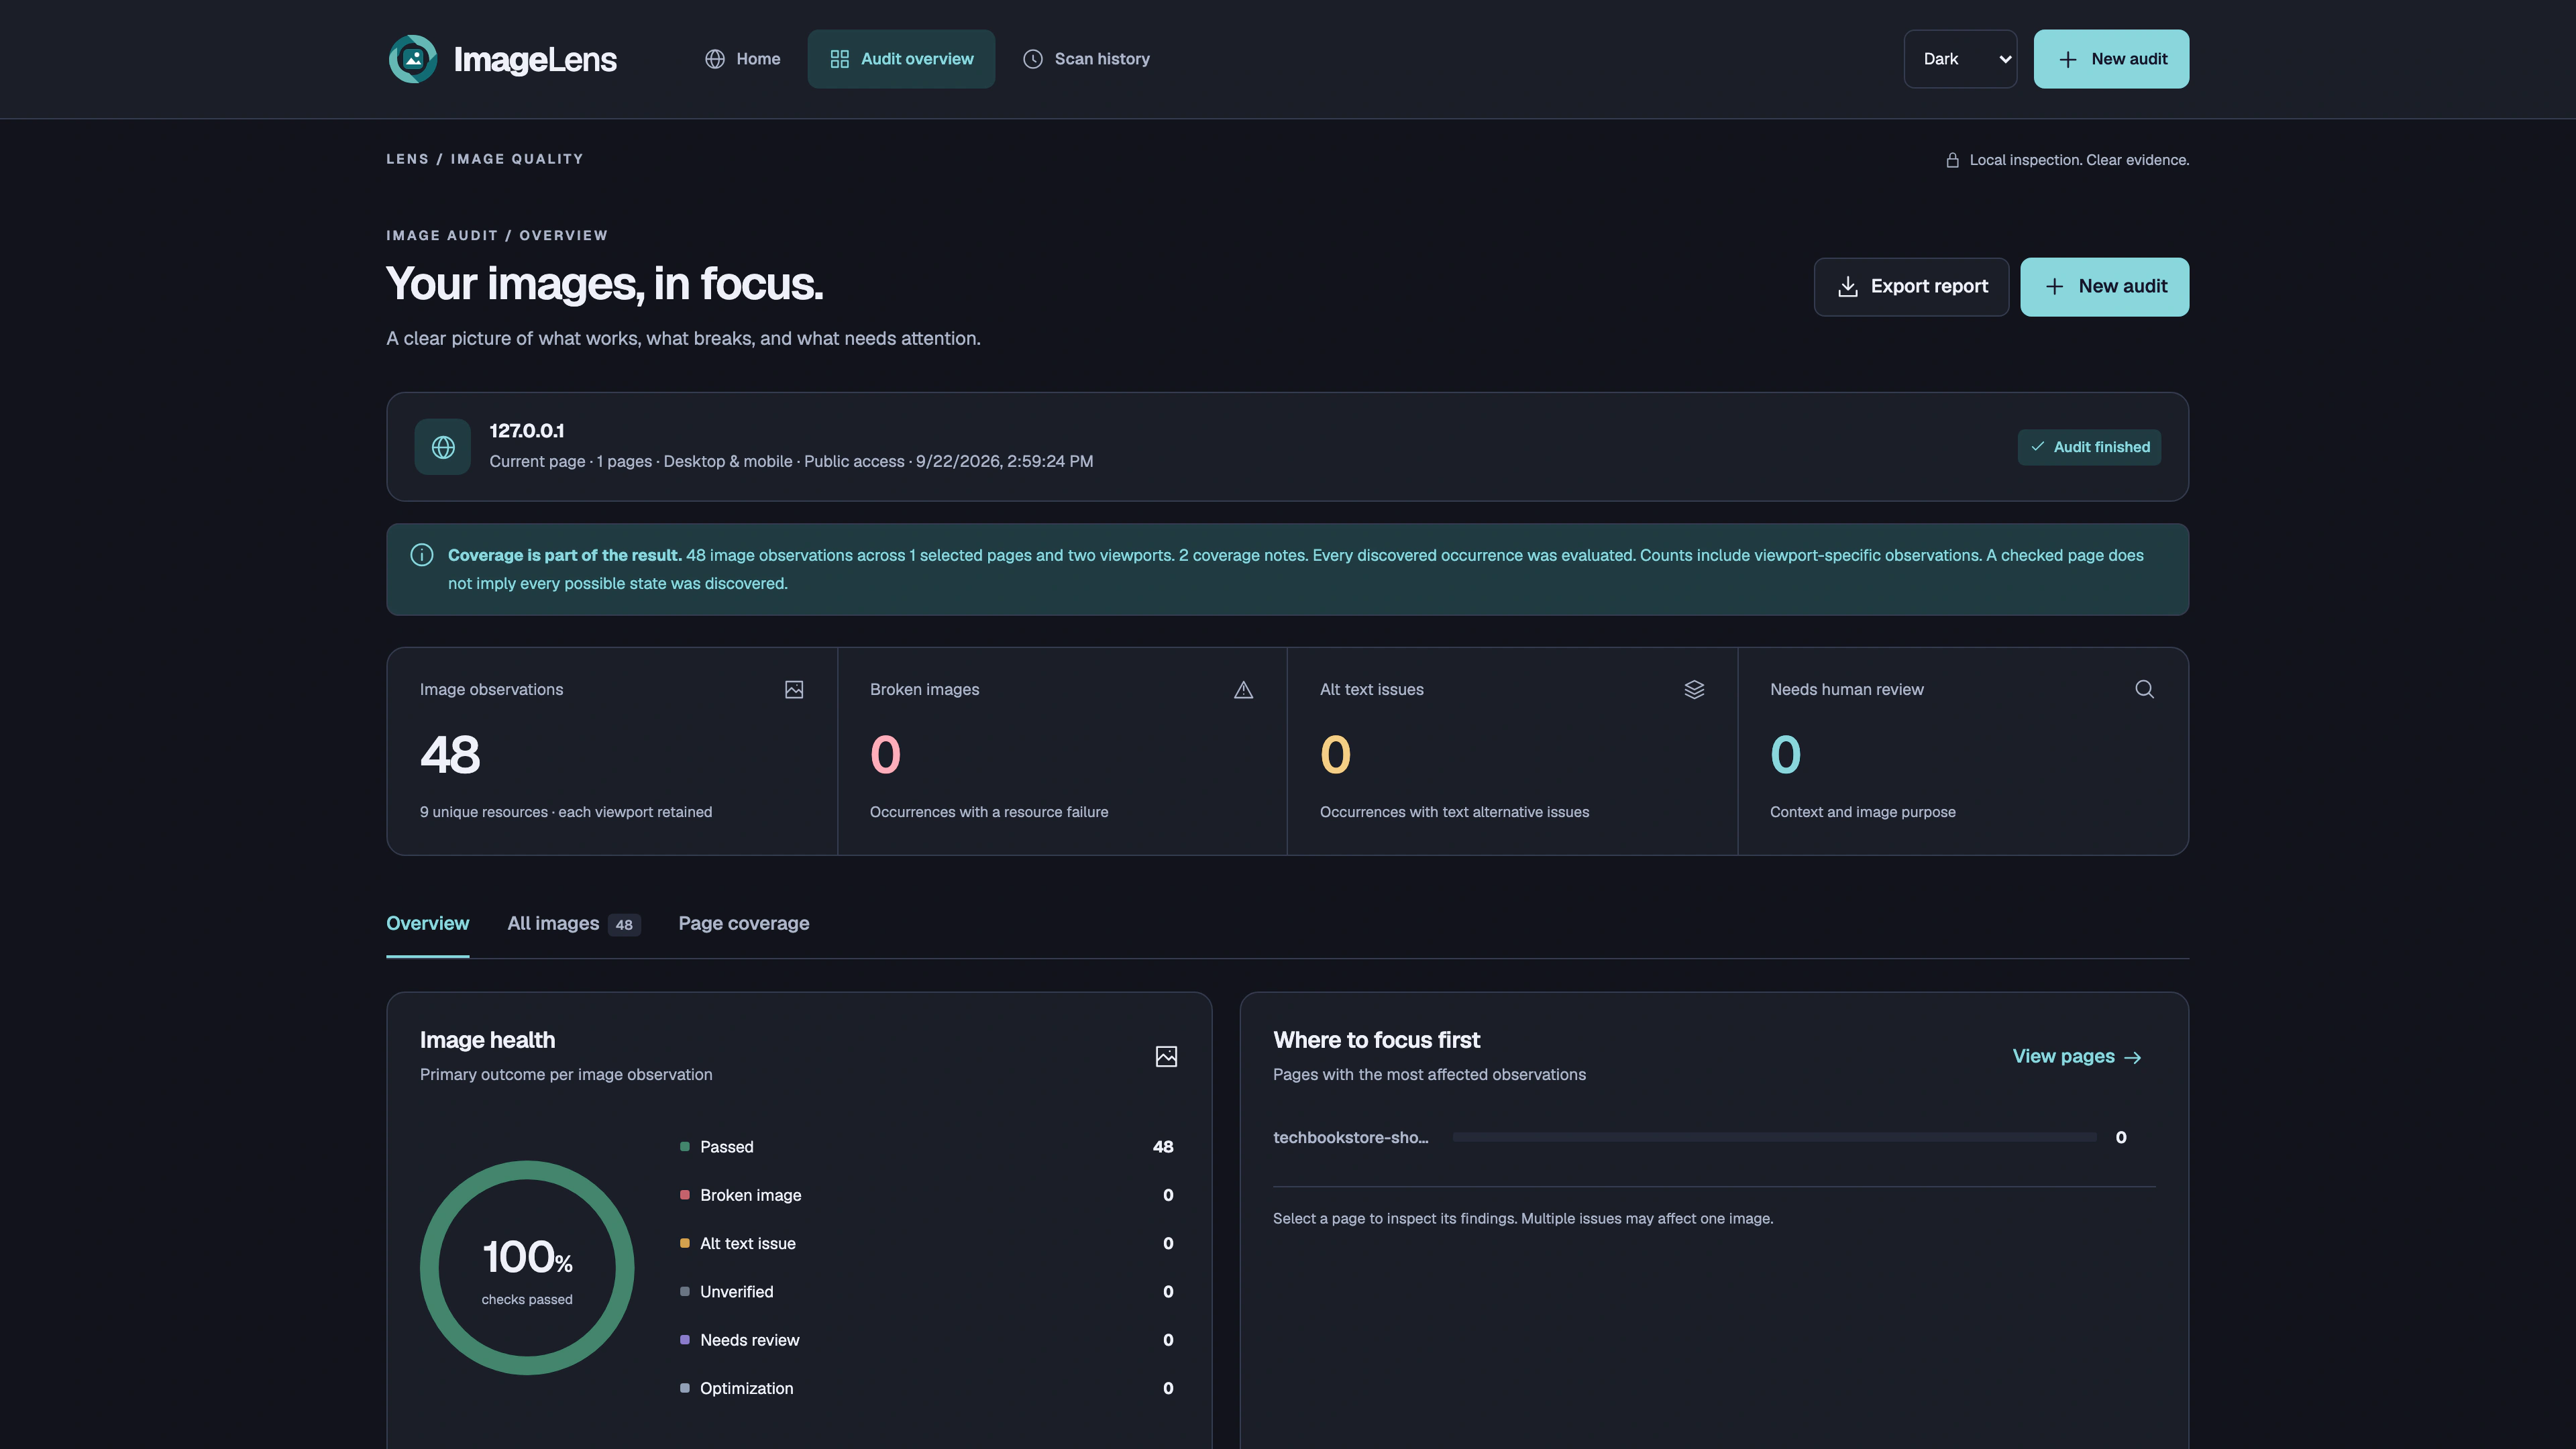Select the Unverified legend row
Image resolution: width=2576 pixels, height=1449 pixels.
[927, 1292]
